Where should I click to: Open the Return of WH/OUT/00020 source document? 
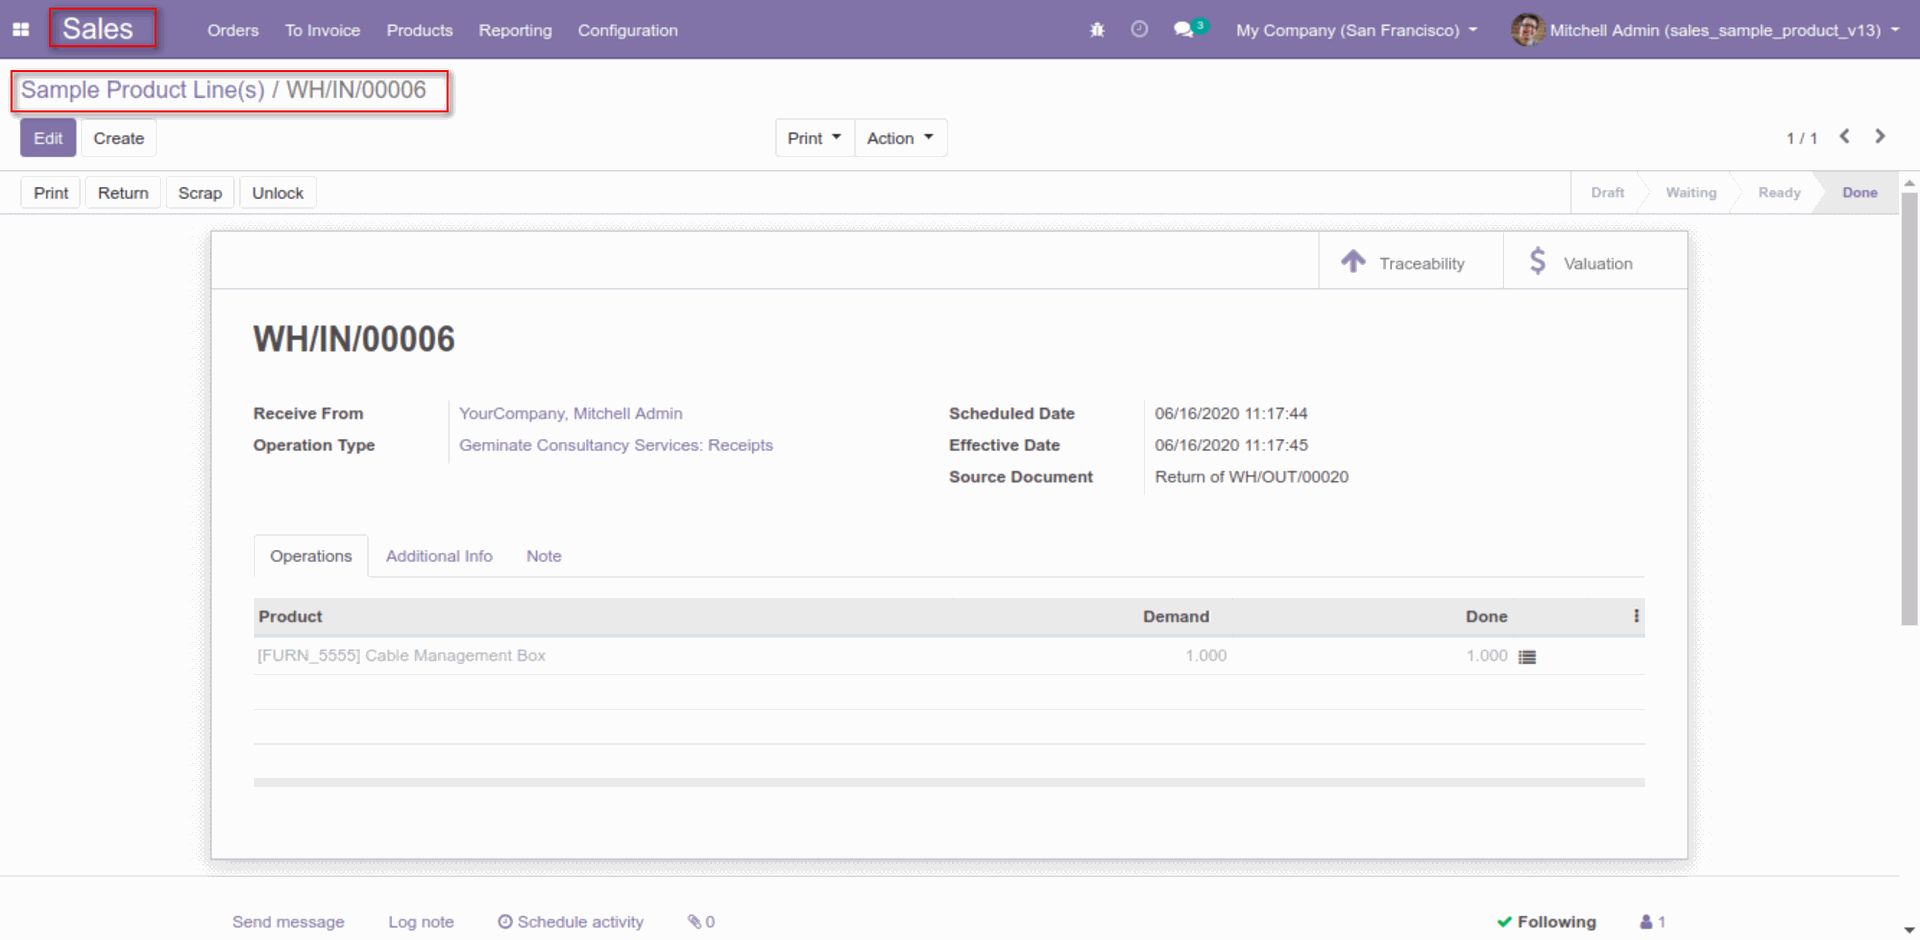(x=1252, y=477)
